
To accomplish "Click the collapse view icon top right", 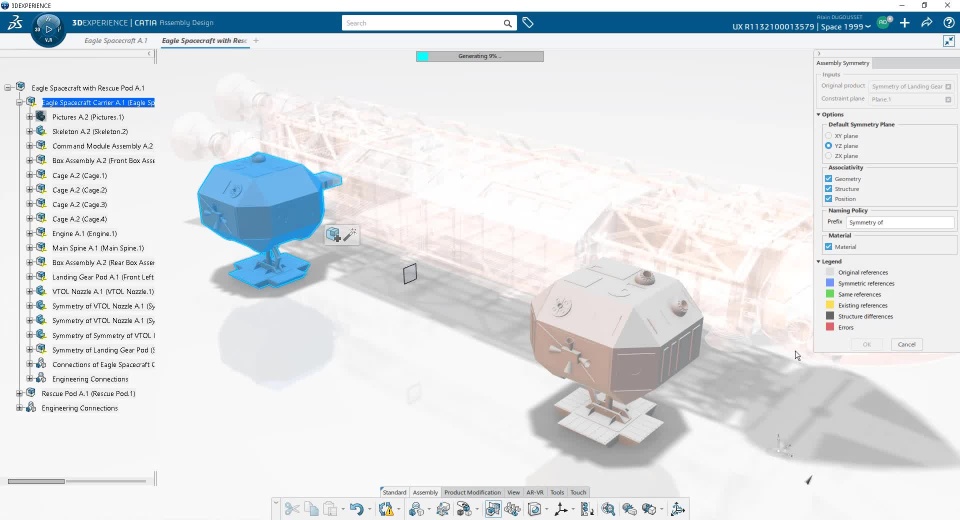I will tap(949, 41).
